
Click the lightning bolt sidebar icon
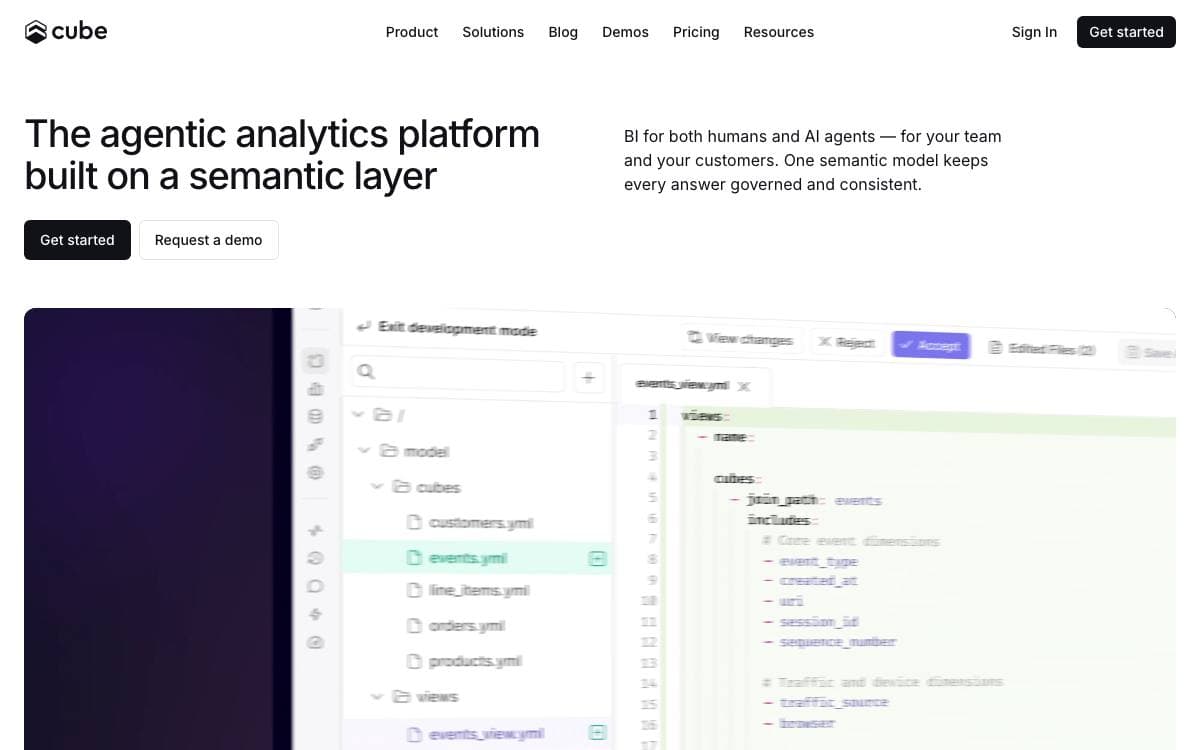pos(315,614)
